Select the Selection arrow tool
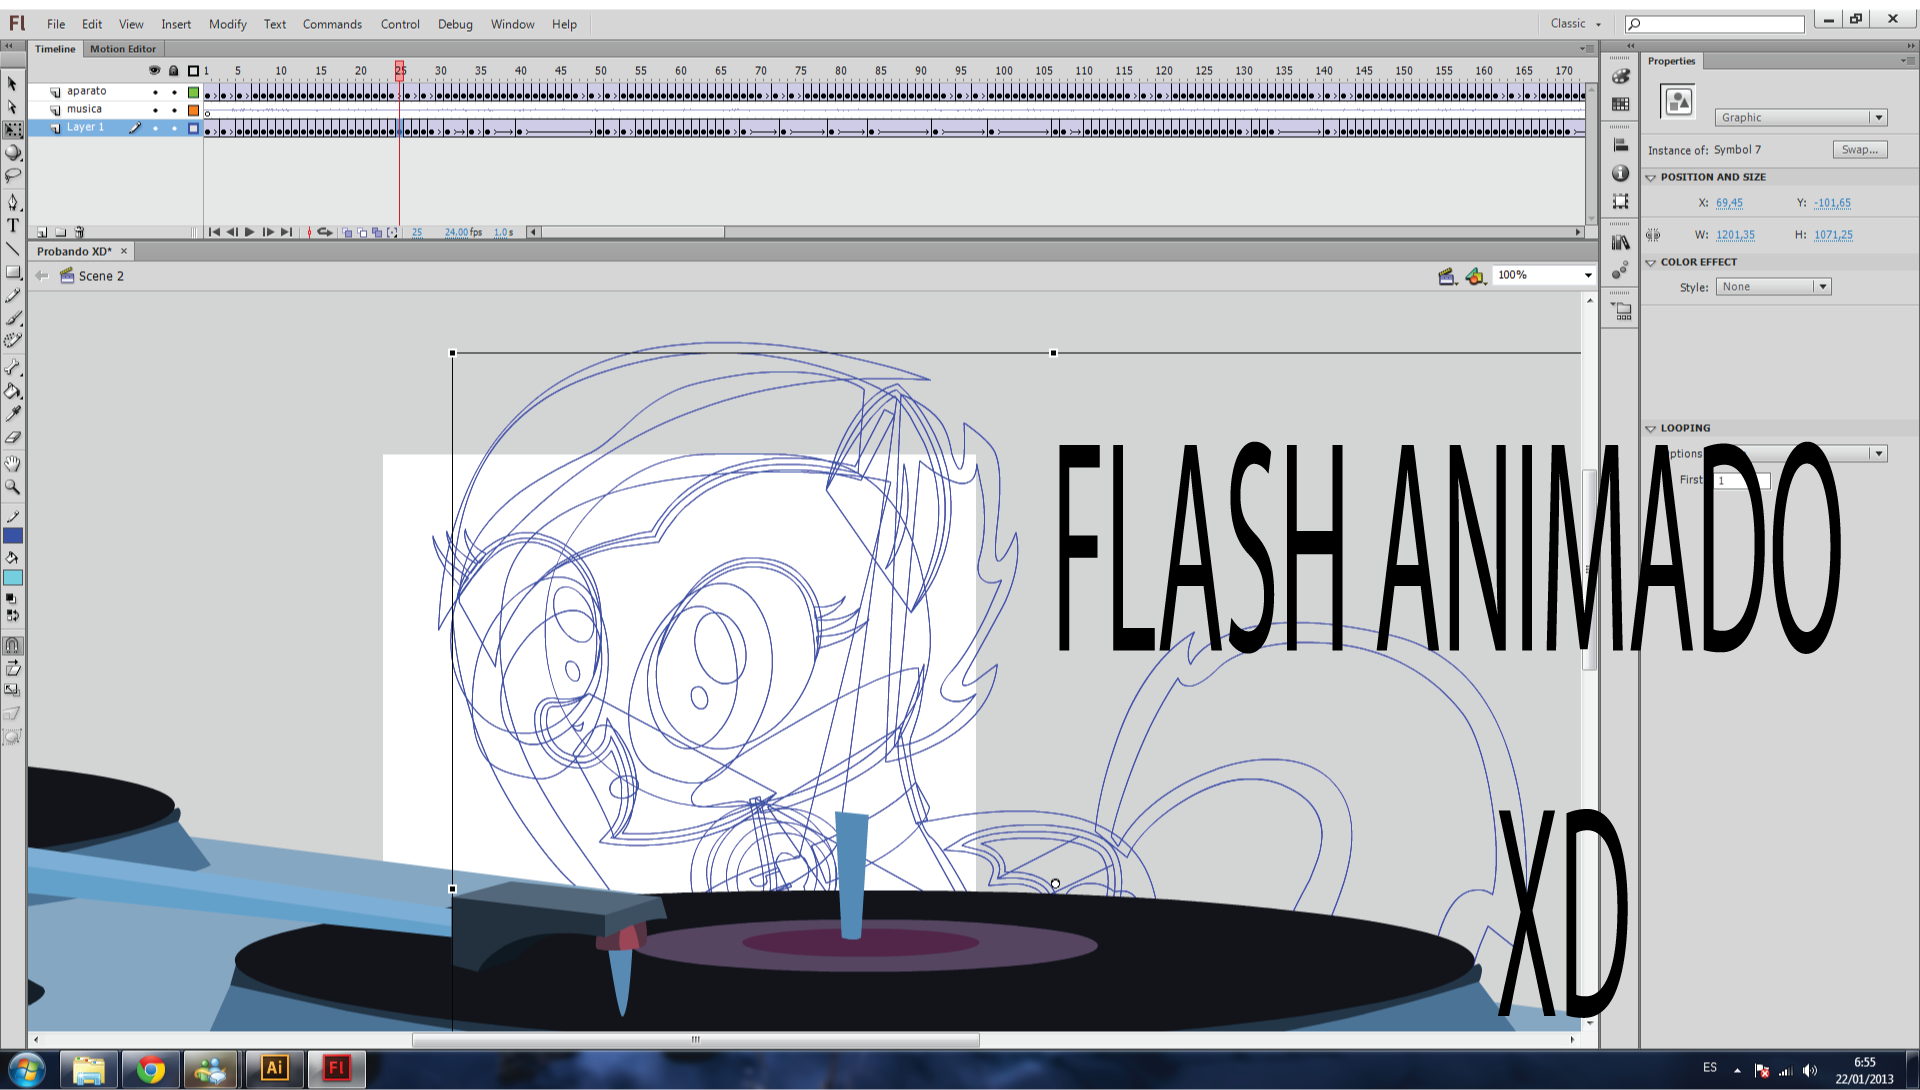Screen dimensions: 1920x1090 point(12,83)
